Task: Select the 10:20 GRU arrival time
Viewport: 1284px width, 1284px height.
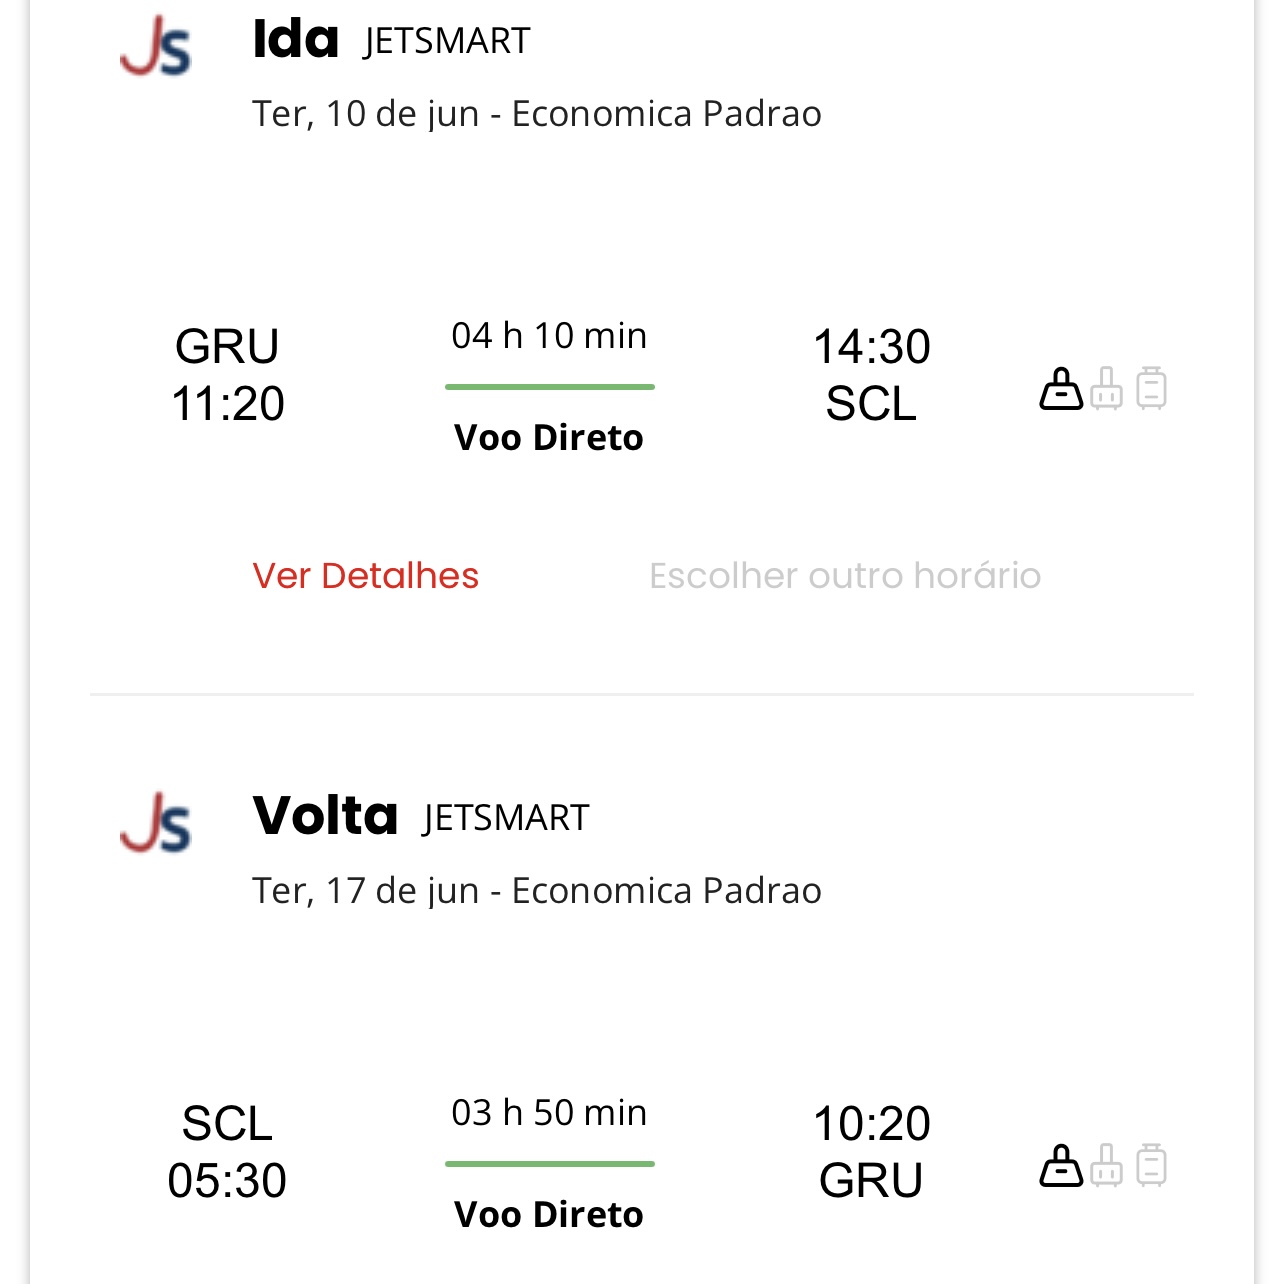Action: 871,1152
